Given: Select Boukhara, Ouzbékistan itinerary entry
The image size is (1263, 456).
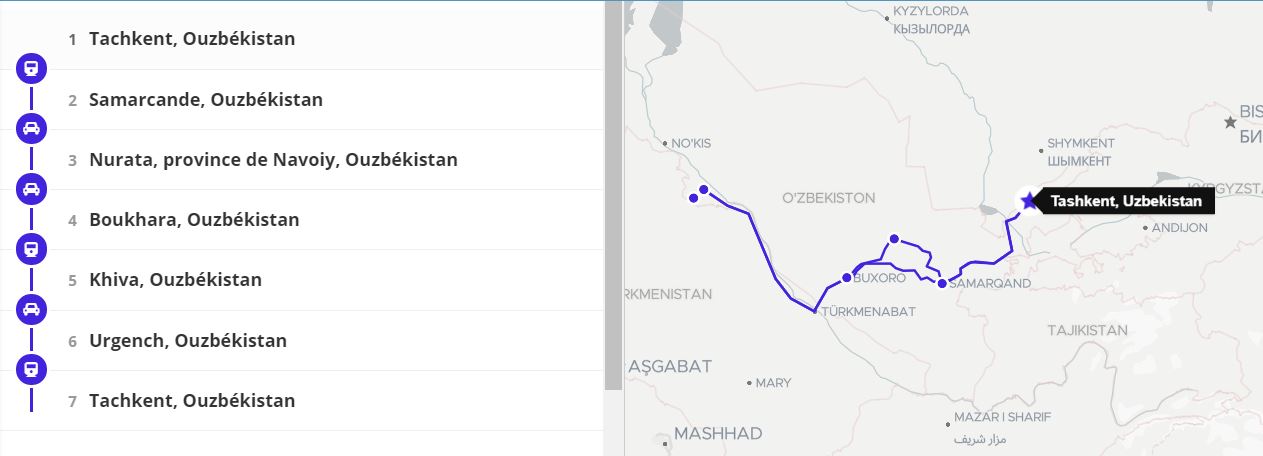Looking at the screenshot, I should [x=194, y=220].
